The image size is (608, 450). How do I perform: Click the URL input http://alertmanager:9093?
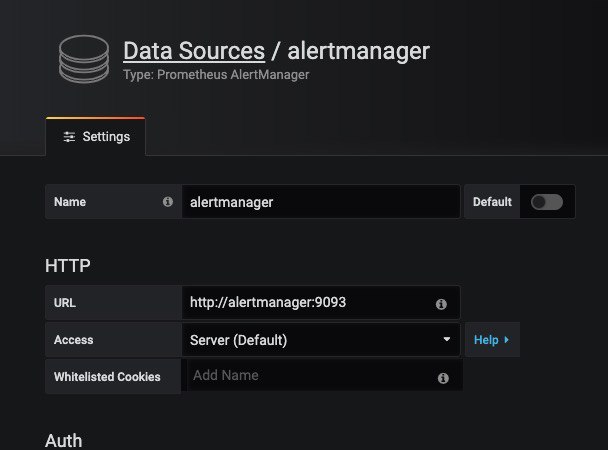(x=321, y=302)
